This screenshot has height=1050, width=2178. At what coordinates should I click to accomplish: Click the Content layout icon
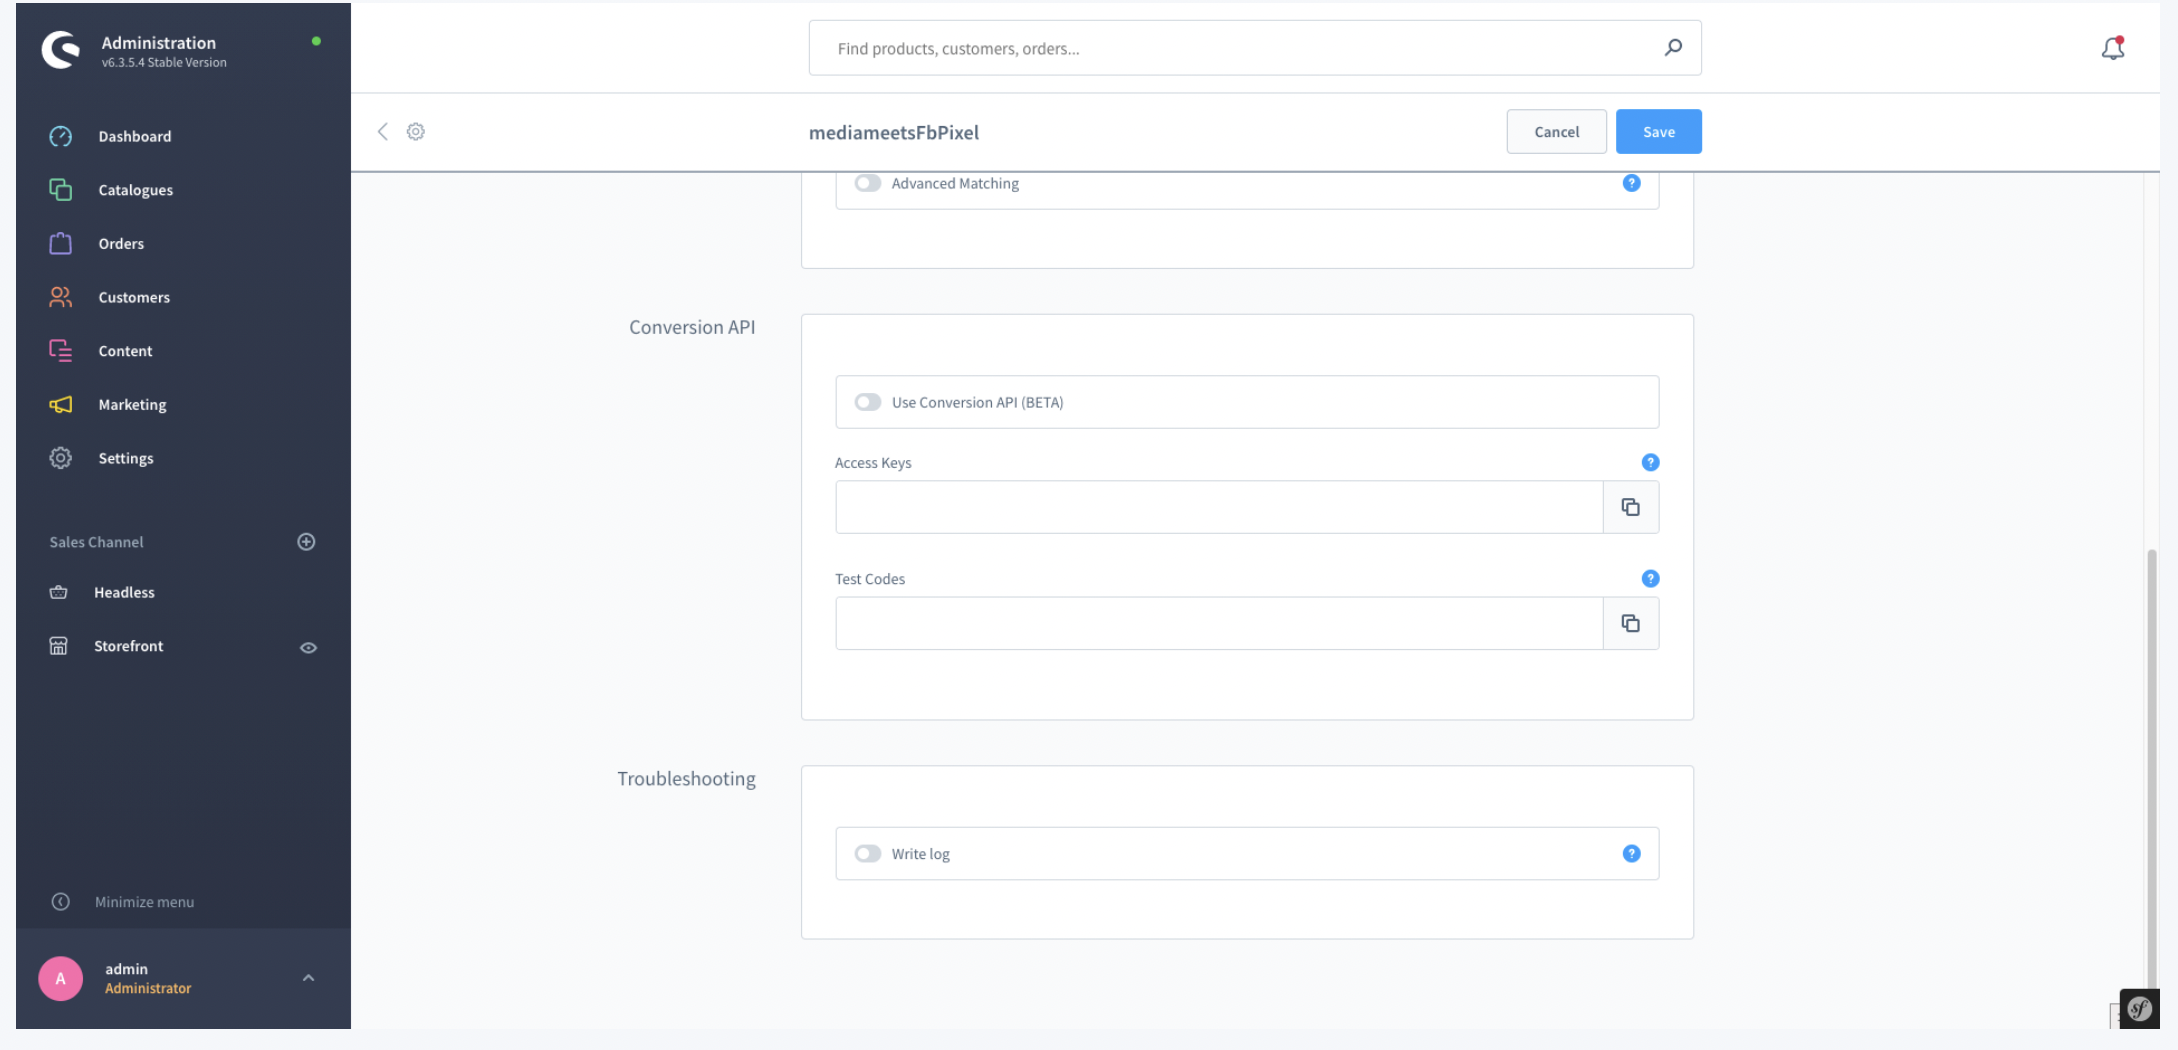(60, 351)
